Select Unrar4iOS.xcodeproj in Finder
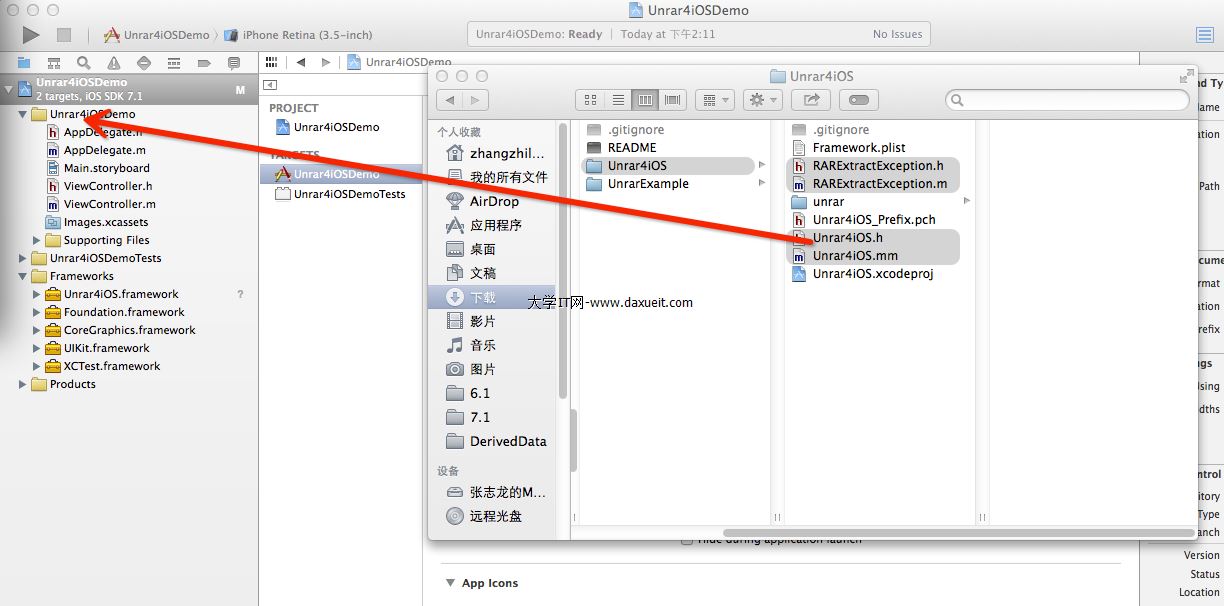 (872, 274)
